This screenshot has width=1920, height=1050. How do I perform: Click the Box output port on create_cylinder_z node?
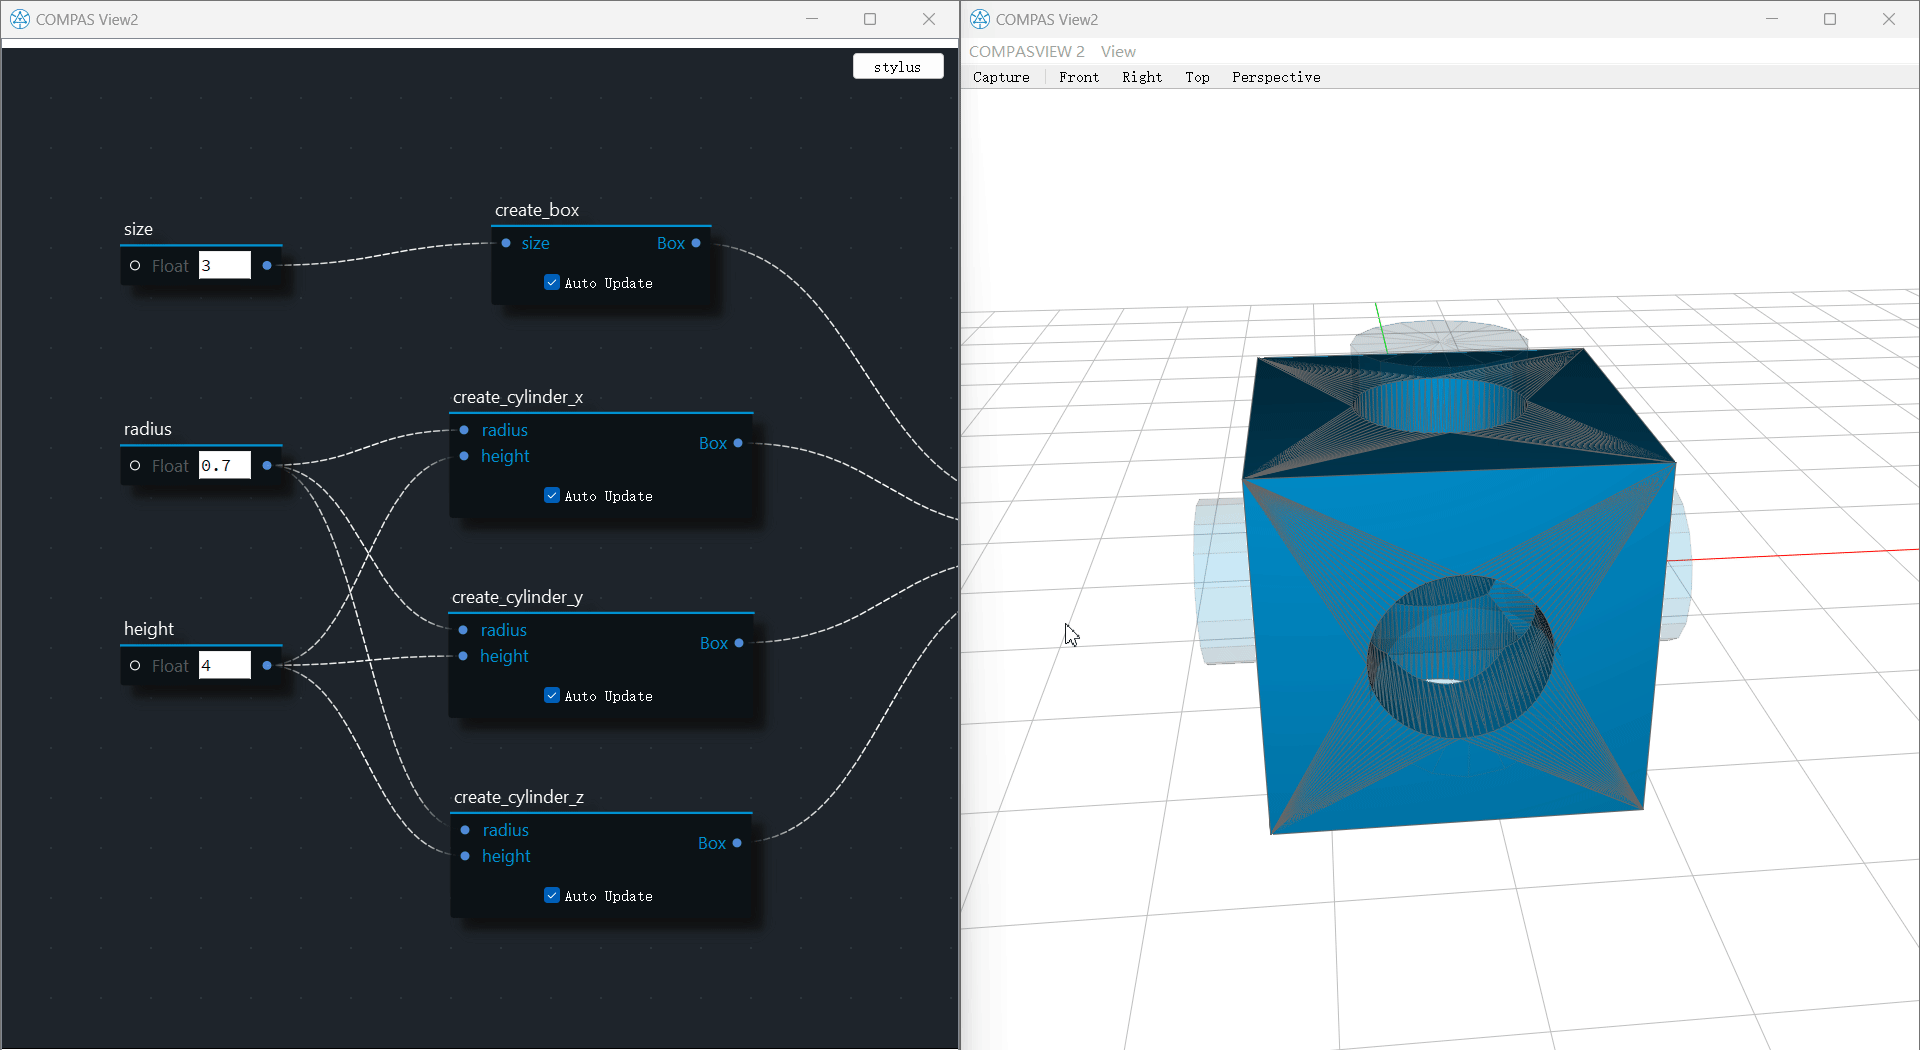[737, 843]
